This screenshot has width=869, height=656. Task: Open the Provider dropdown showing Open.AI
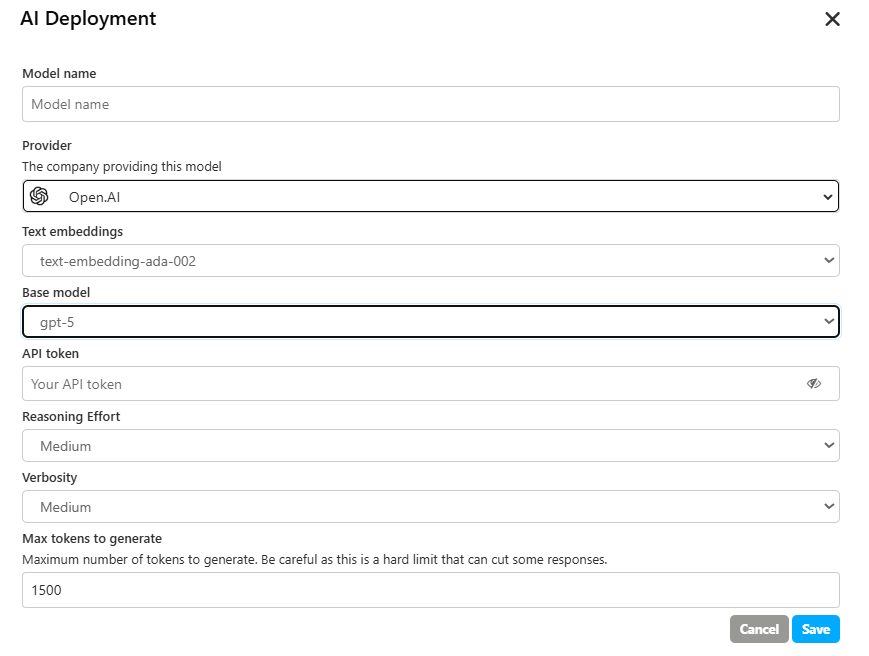(x=431, y=196)
